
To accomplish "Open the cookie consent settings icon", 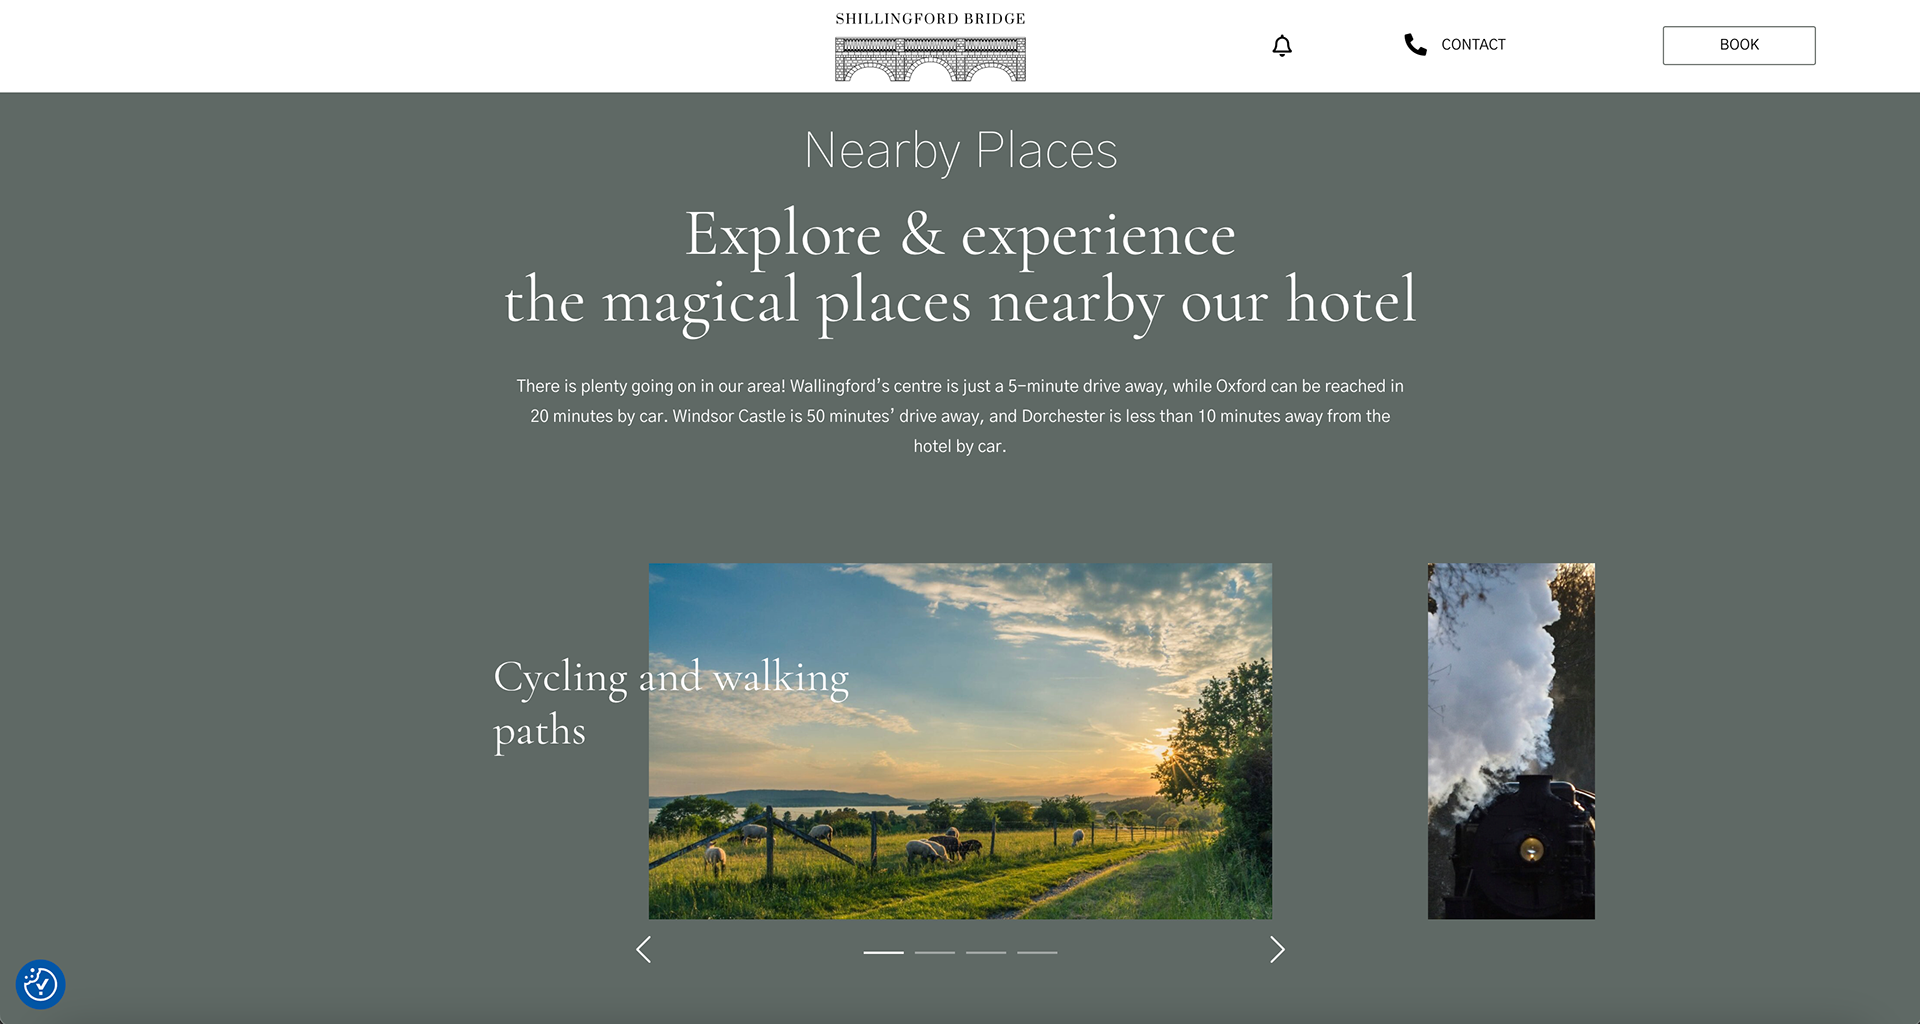I will click(41, 984).
